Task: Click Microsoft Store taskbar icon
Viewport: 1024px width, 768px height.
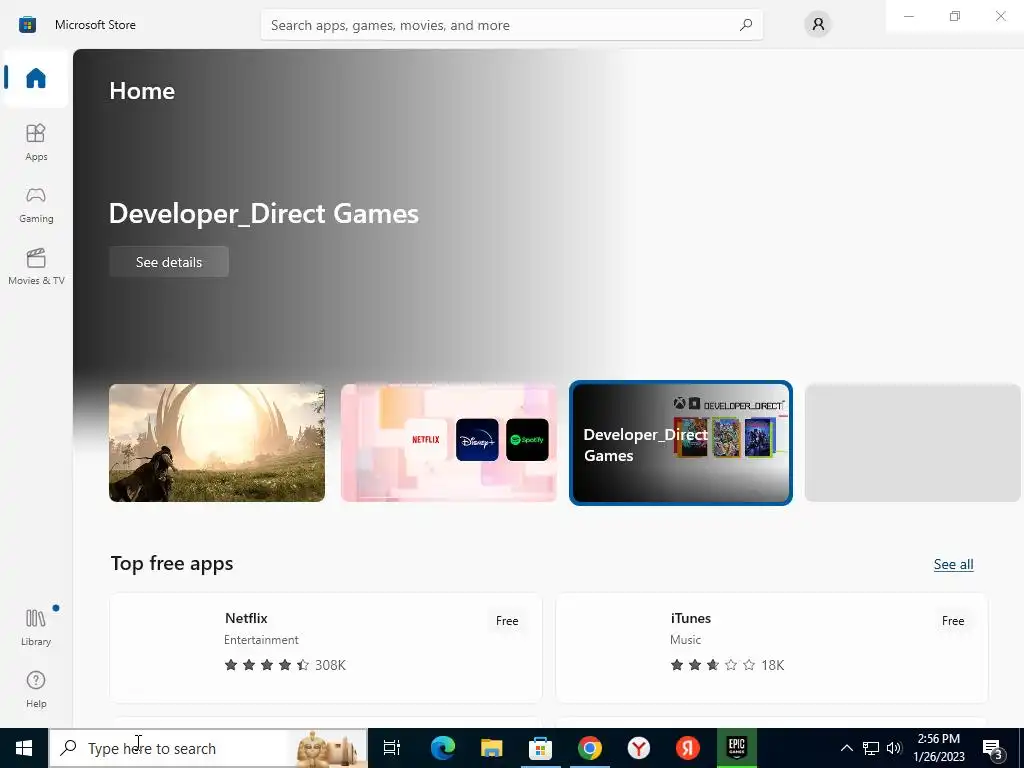Action: 540,748
